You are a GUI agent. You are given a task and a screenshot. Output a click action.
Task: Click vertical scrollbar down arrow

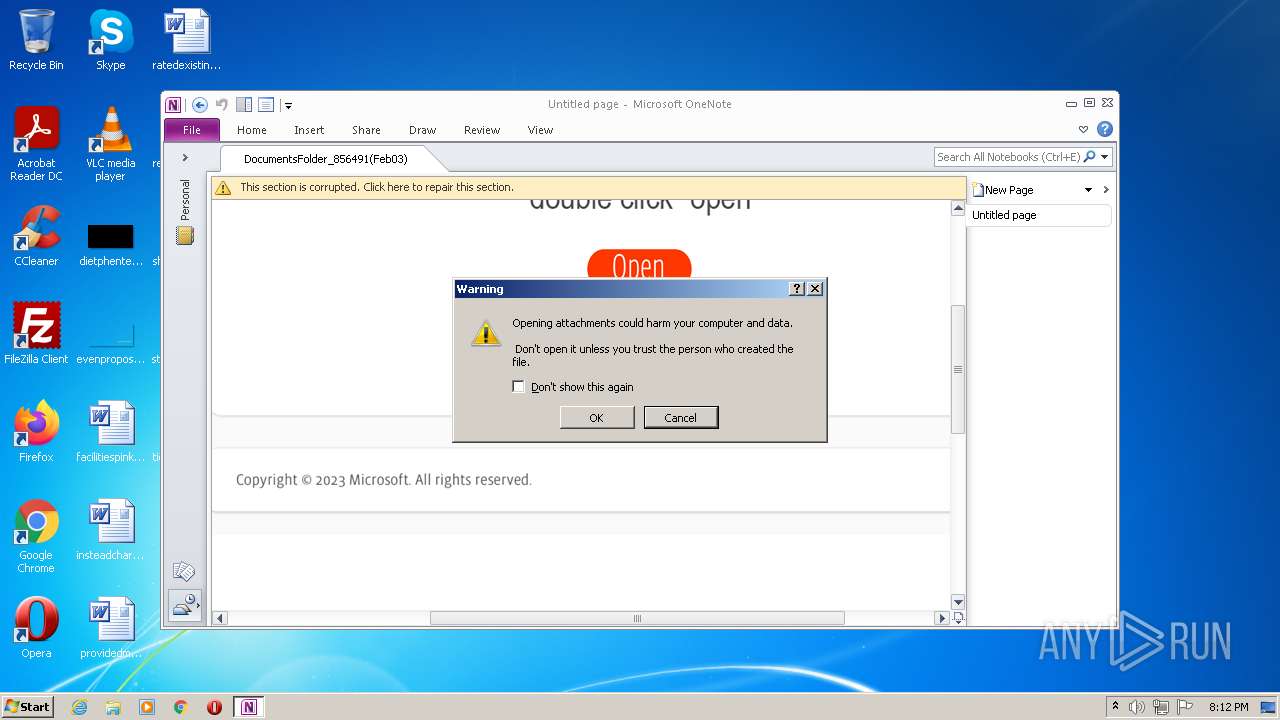coord(958,602)
